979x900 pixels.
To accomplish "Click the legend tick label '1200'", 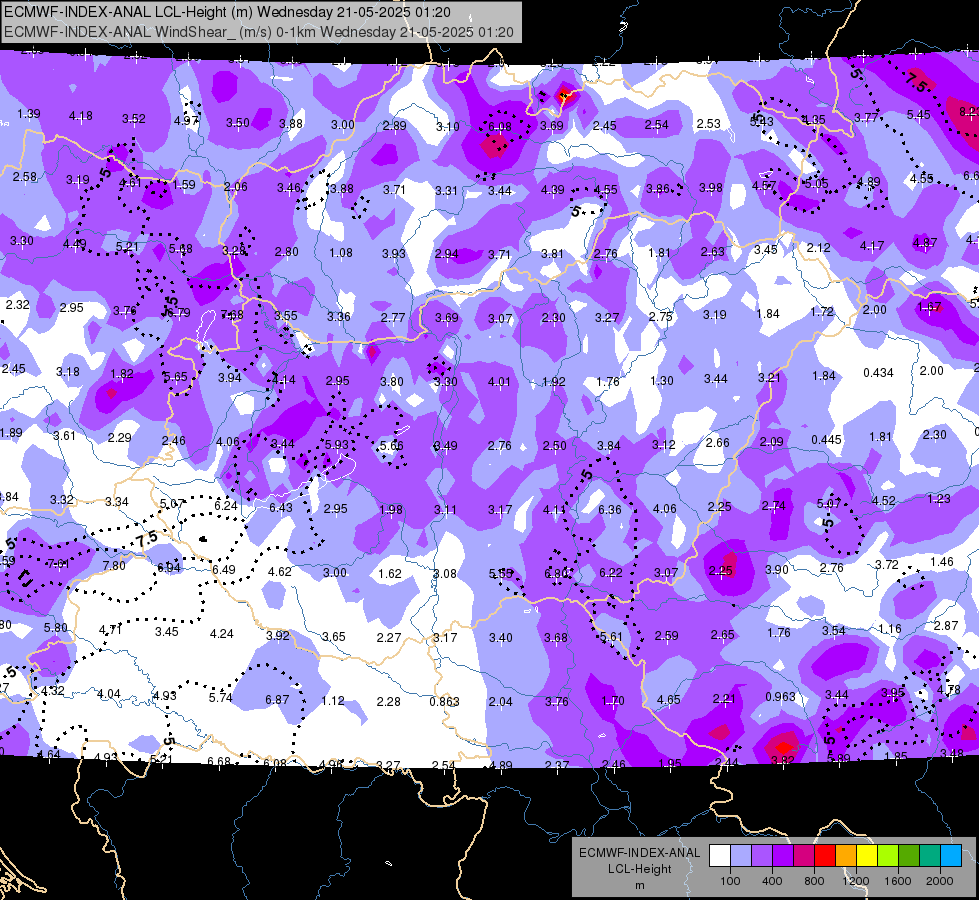I will pyautogui.click(x=856, y=881).
